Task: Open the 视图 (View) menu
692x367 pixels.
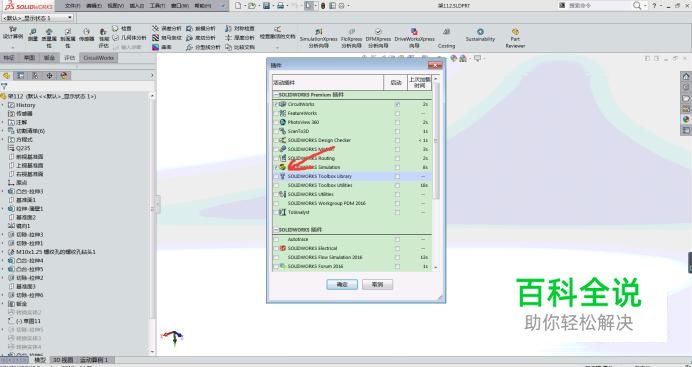Action: click(x=115, y=6)
